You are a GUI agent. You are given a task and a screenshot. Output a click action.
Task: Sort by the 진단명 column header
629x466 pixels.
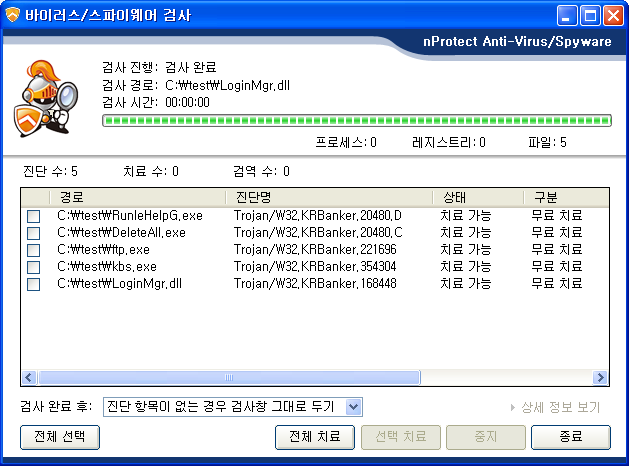(329, 197)
